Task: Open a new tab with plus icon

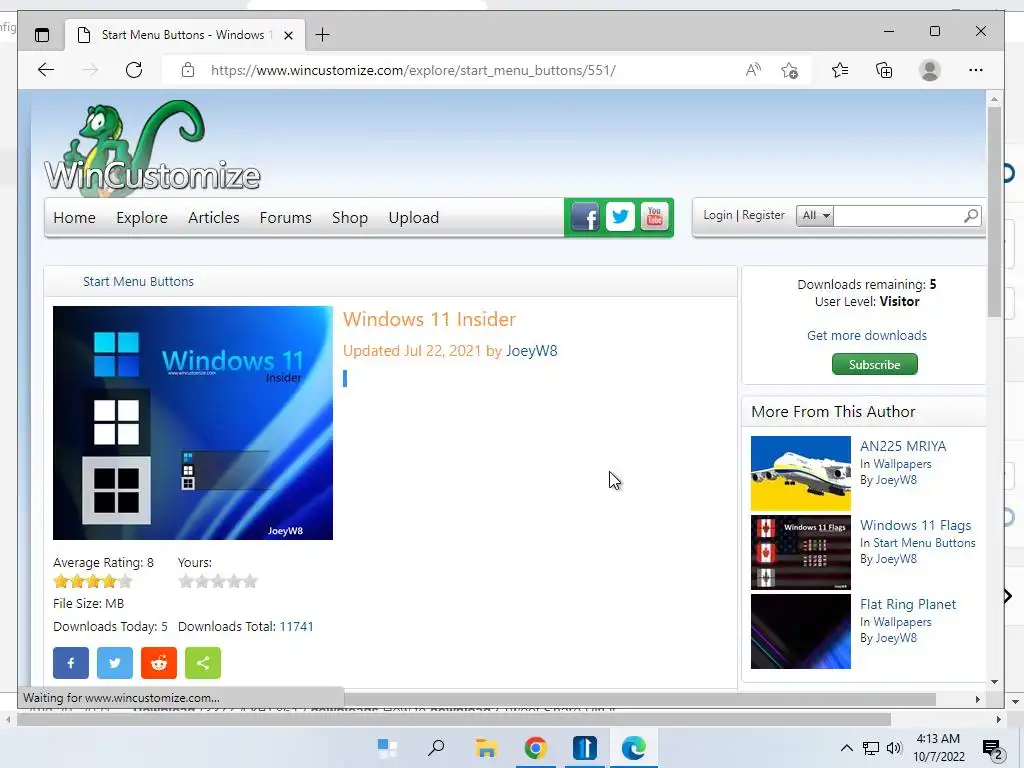Action: (x=323, y=35)
